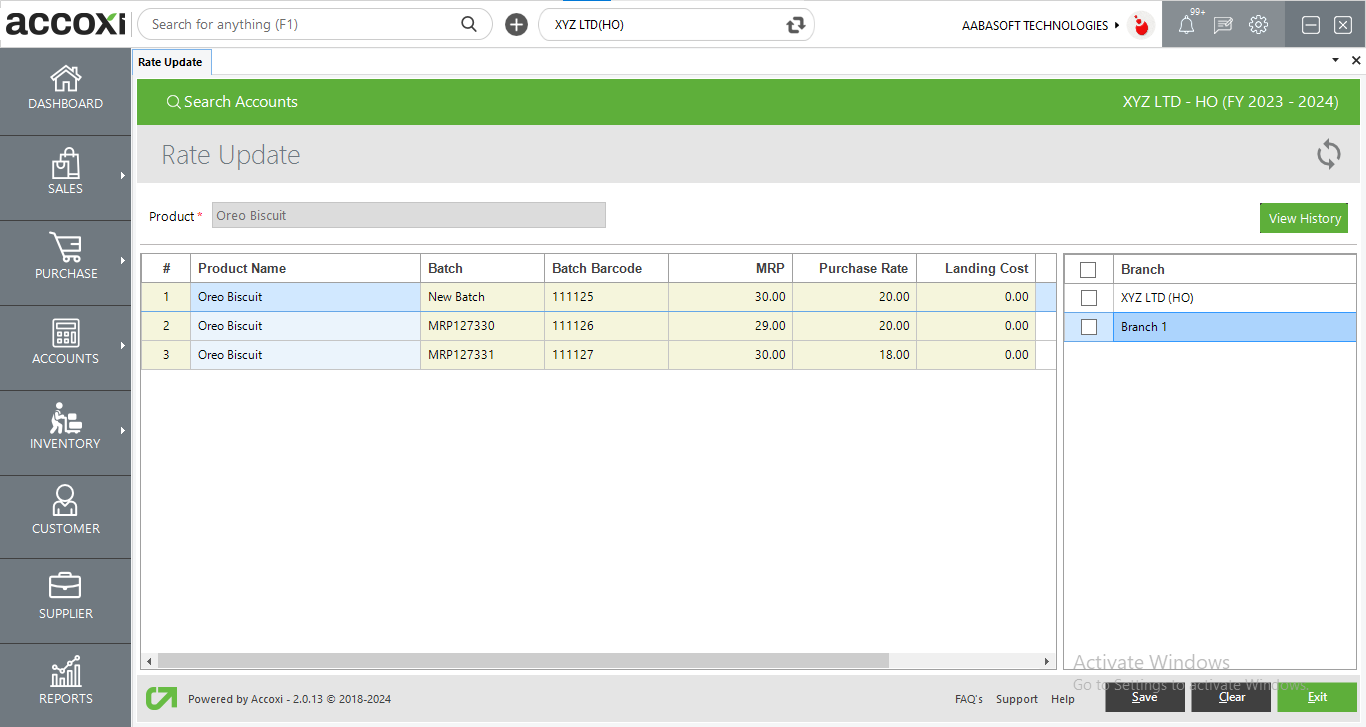The width and height of the screenshot is (1366, 727).
Task: Open the settings gear icon
Action: [x=1258, y=25]
